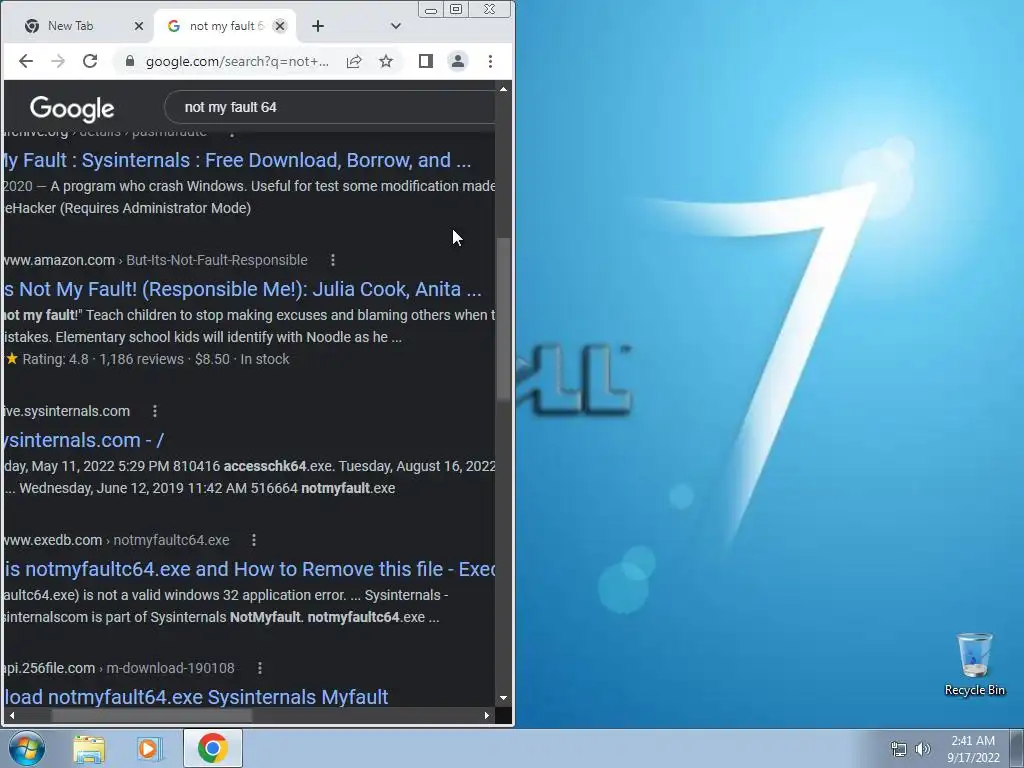The width and height of the screenshot is (1024, 768).
Task: Bookmark this page with the star icon
Action: click(x=386, y=61)
